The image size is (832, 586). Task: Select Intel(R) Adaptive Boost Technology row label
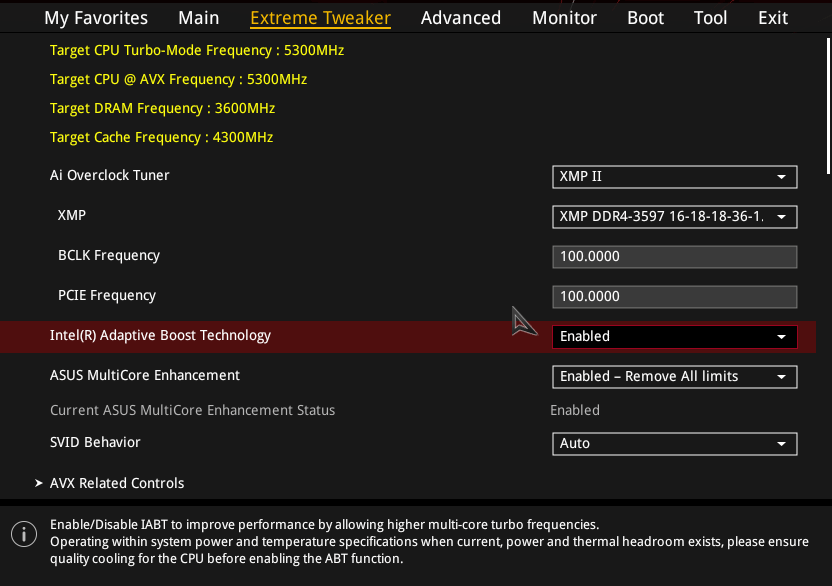tap(160, 335)
